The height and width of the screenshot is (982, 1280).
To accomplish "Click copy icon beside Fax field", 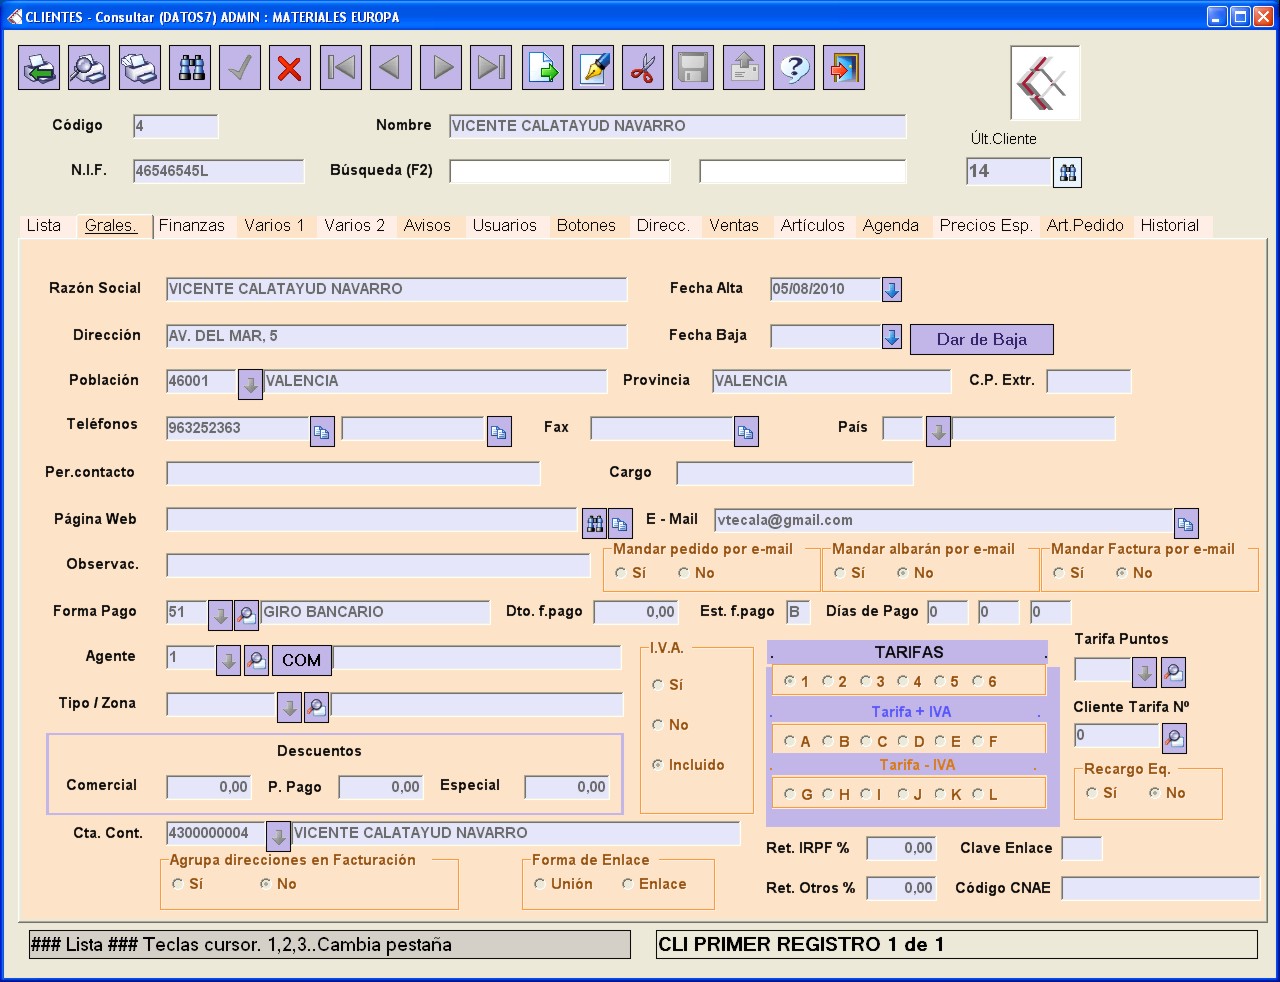I will [746, 432].
